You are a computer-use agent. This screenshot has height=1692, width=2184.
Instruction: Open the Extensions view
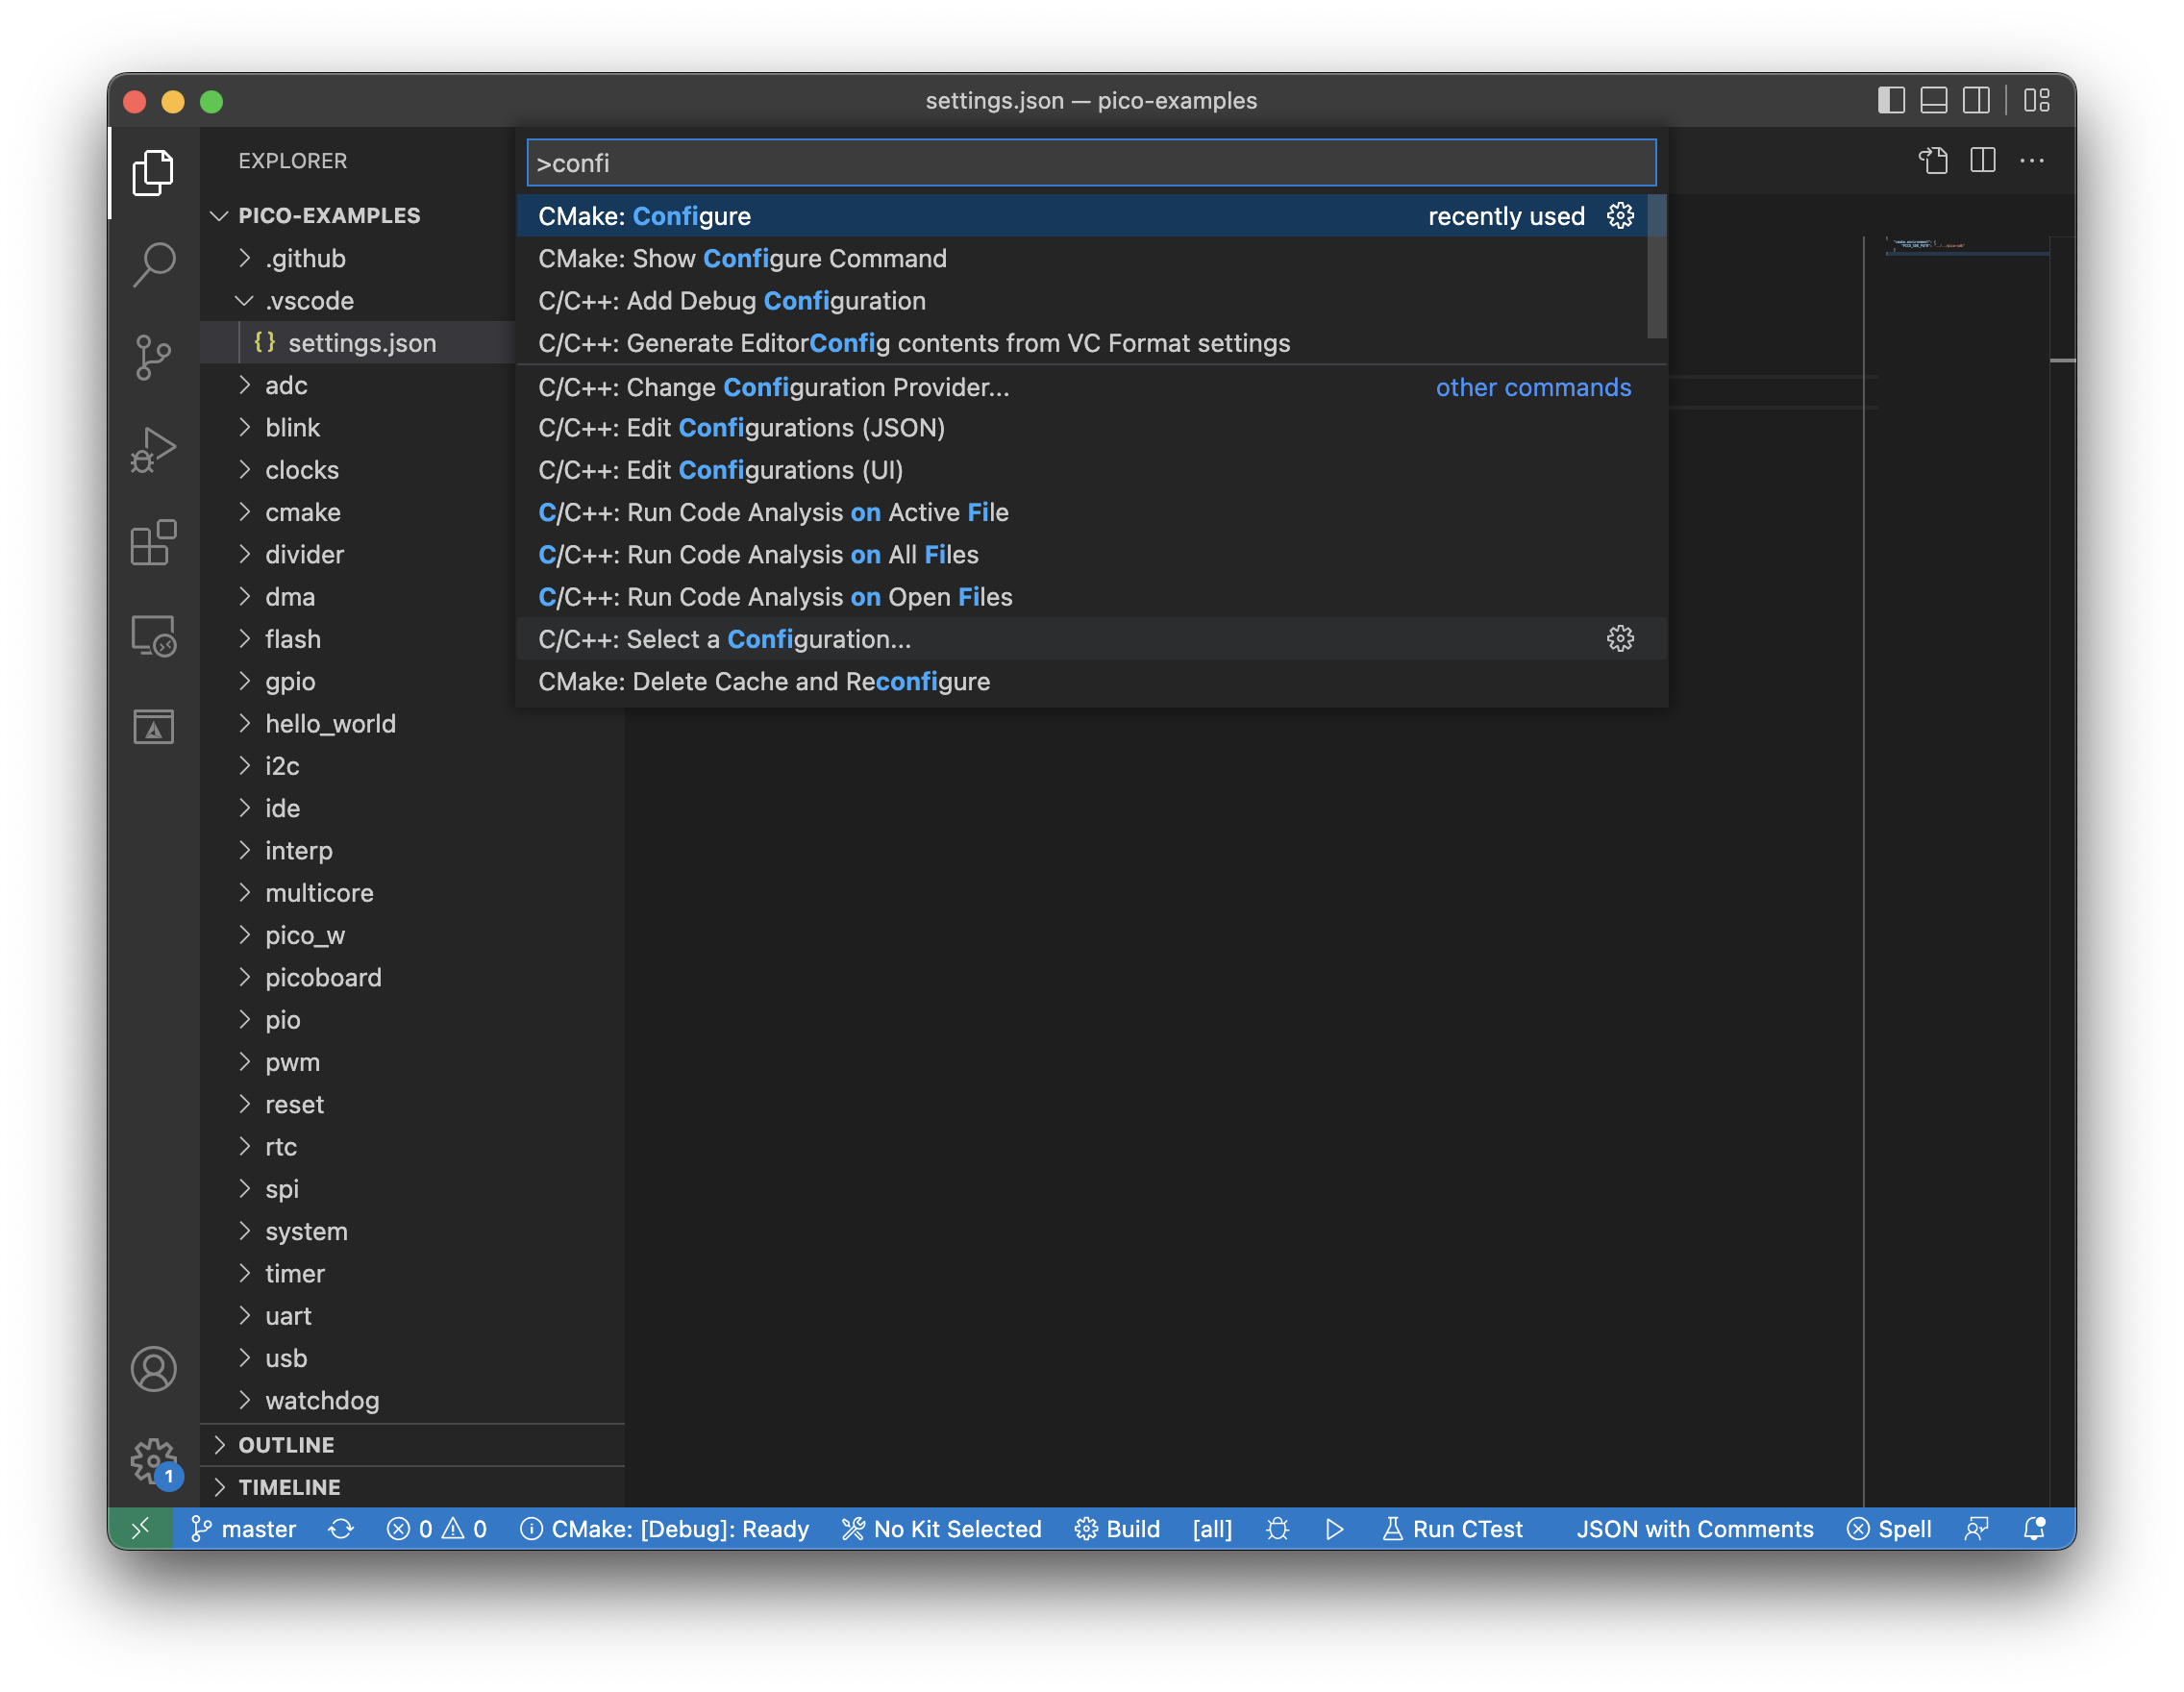pos(153,543)
